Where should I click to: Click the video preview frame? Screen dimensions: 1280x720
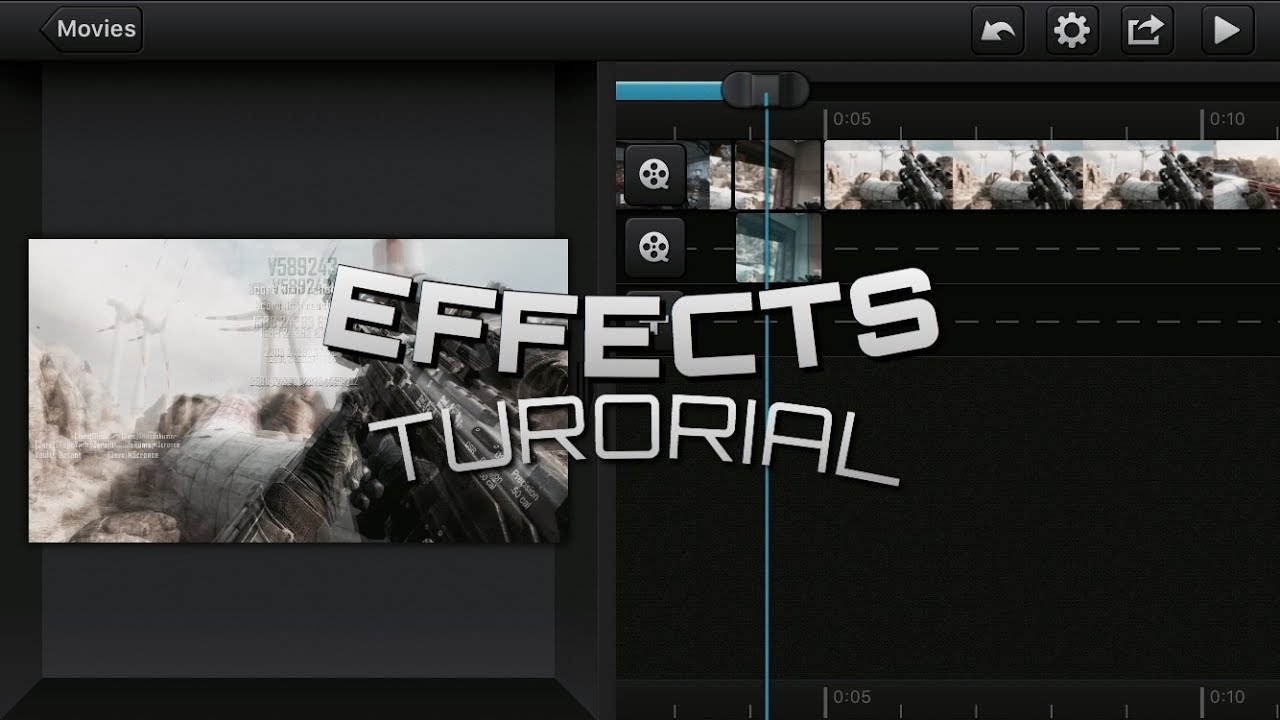click(x=298, y=391)
